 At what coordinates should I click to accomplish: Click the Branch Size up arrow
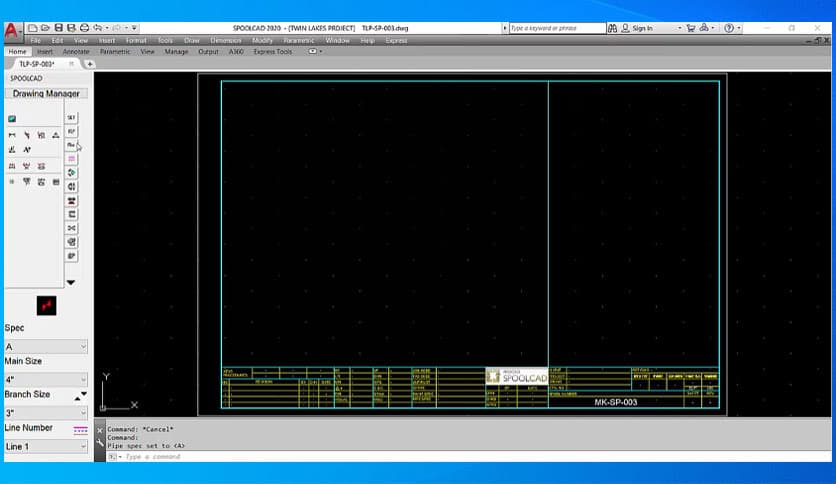coord(77,398)
